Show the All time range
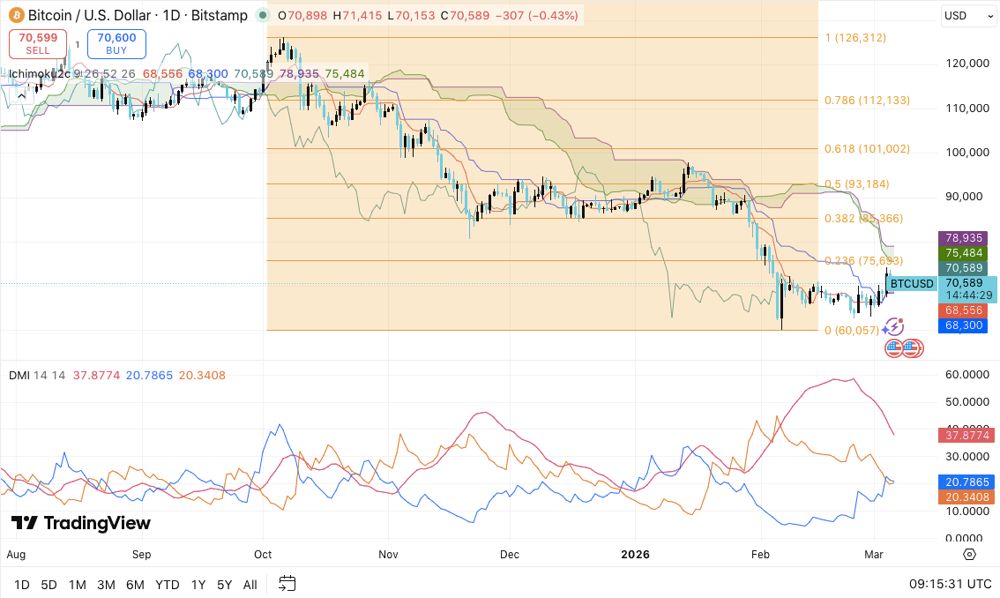The image size is (1000, 598). pyautogui.click(x=250, y=584)
